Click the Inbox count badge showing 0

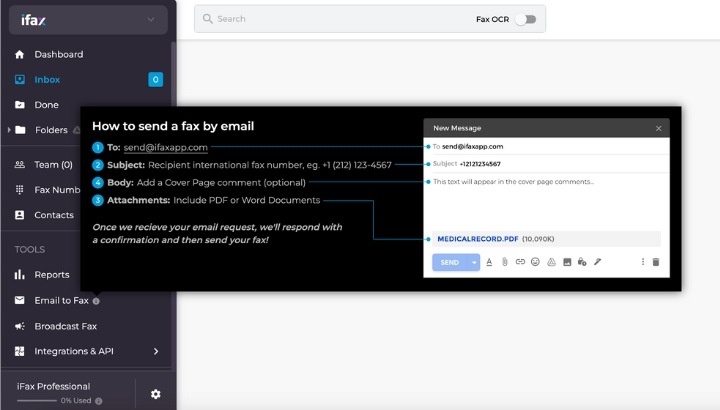click(x=156, y=79)
